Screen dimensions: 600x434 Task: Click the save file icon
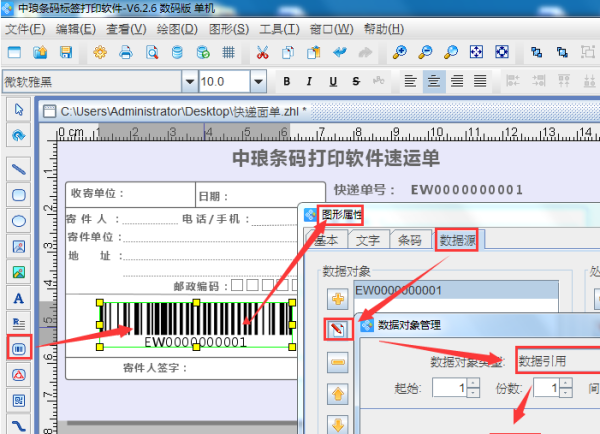click(x=65, y=52)
